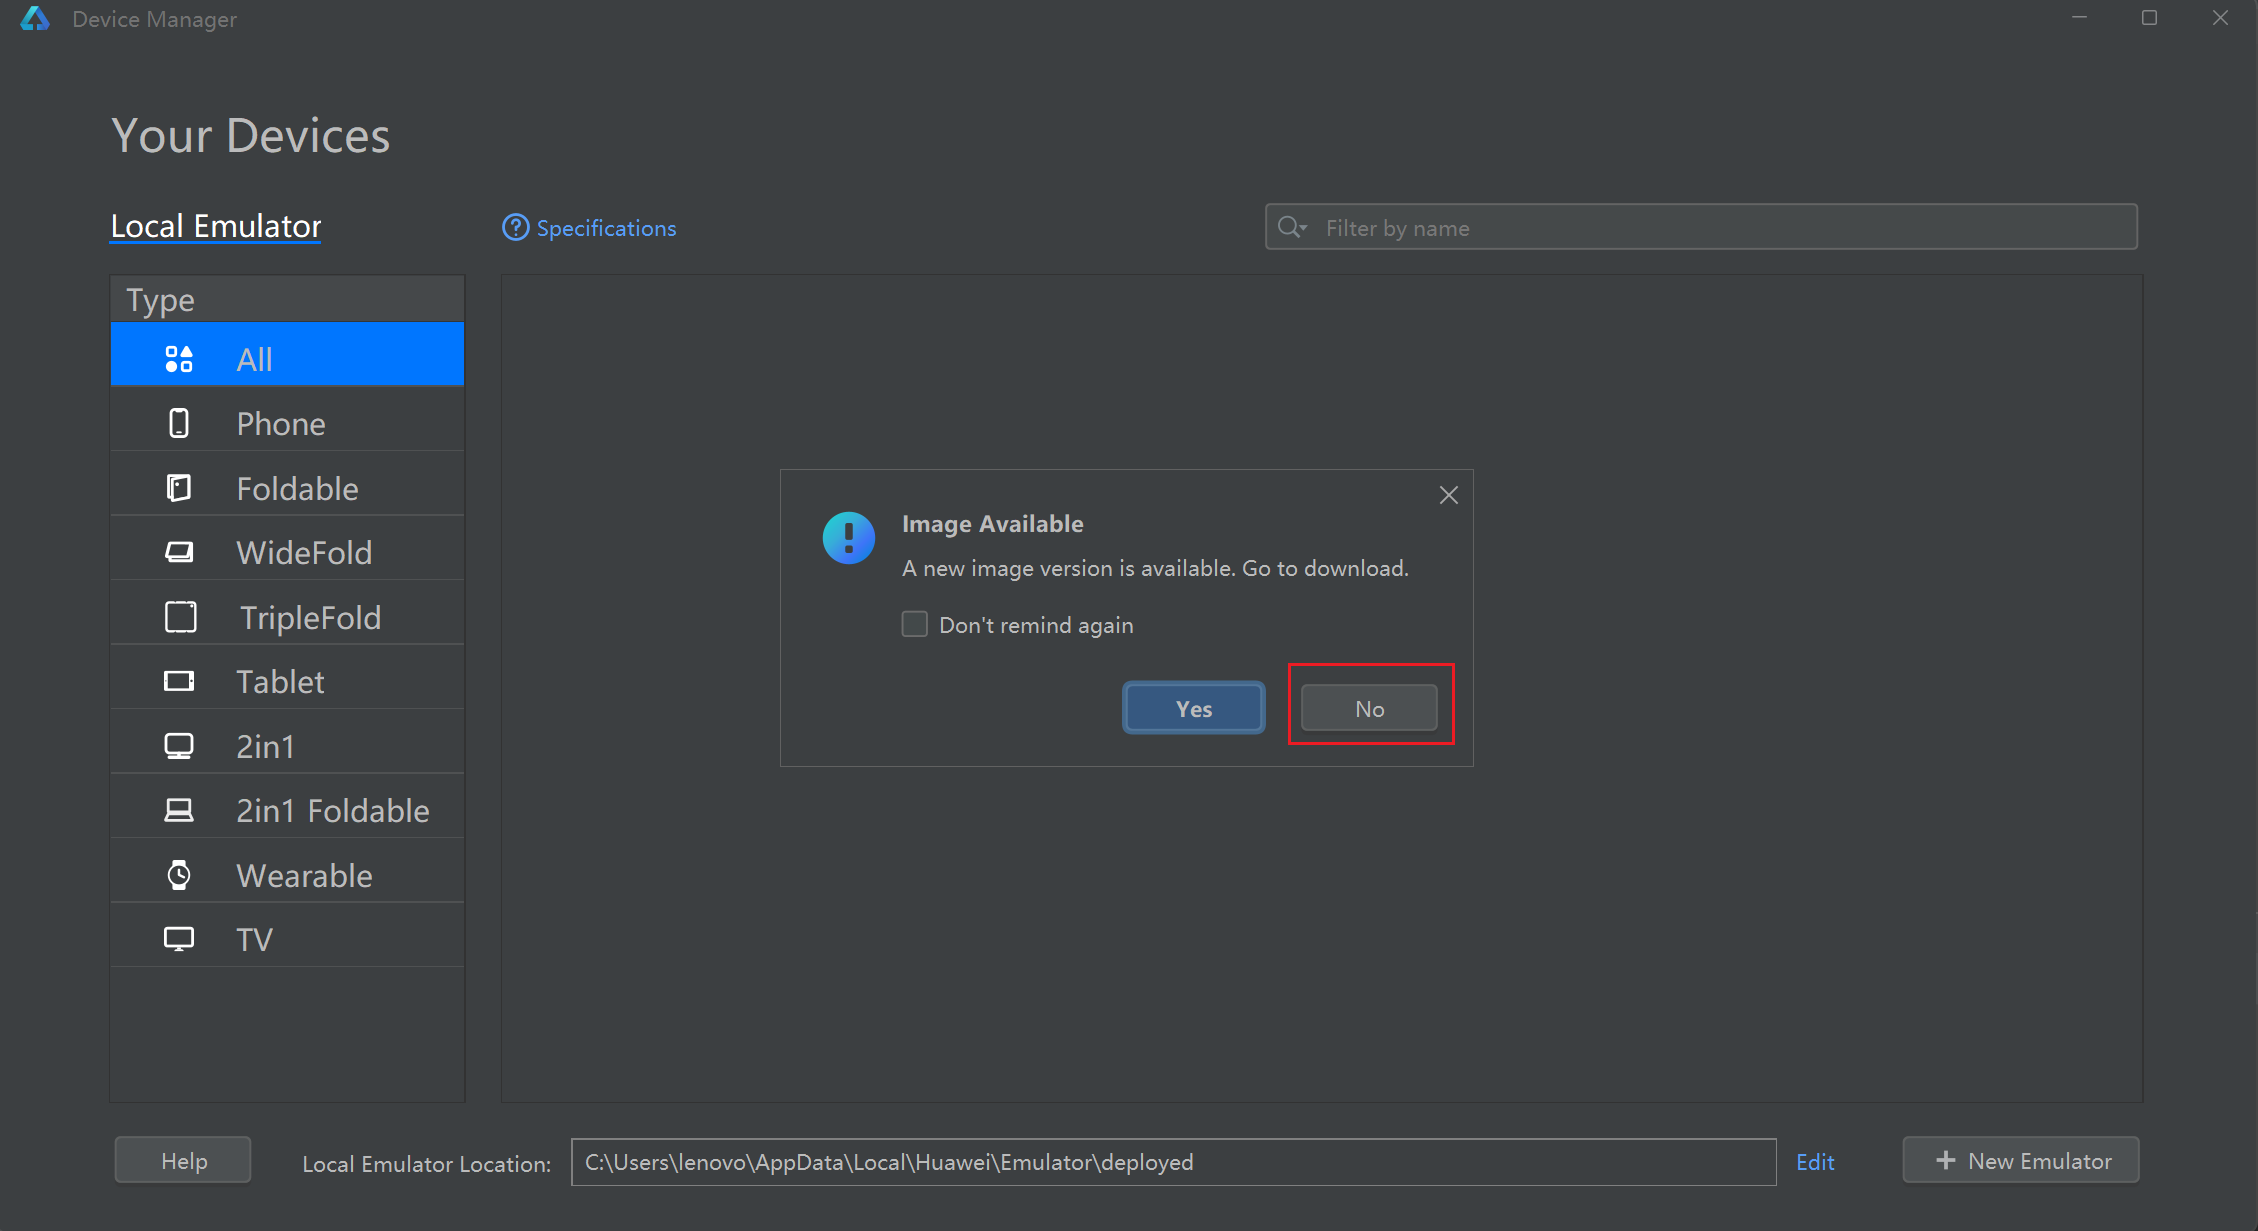Focus the Filter by name field

click(x=1720, y=228)
